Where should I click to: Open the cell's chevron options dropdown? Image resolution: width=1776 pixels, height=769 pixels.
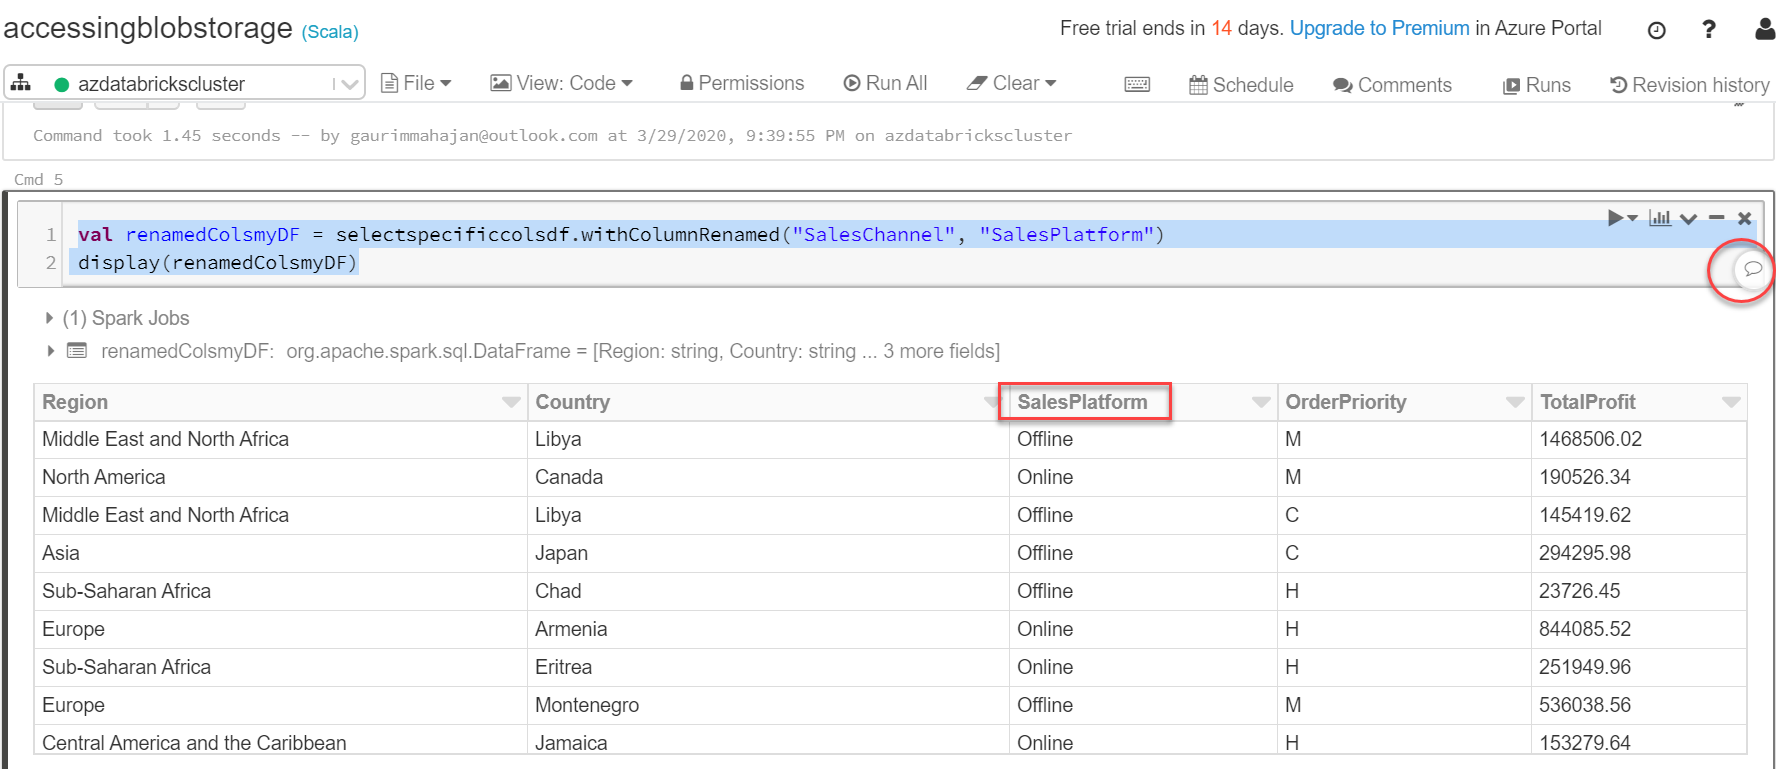point(1689,219)
